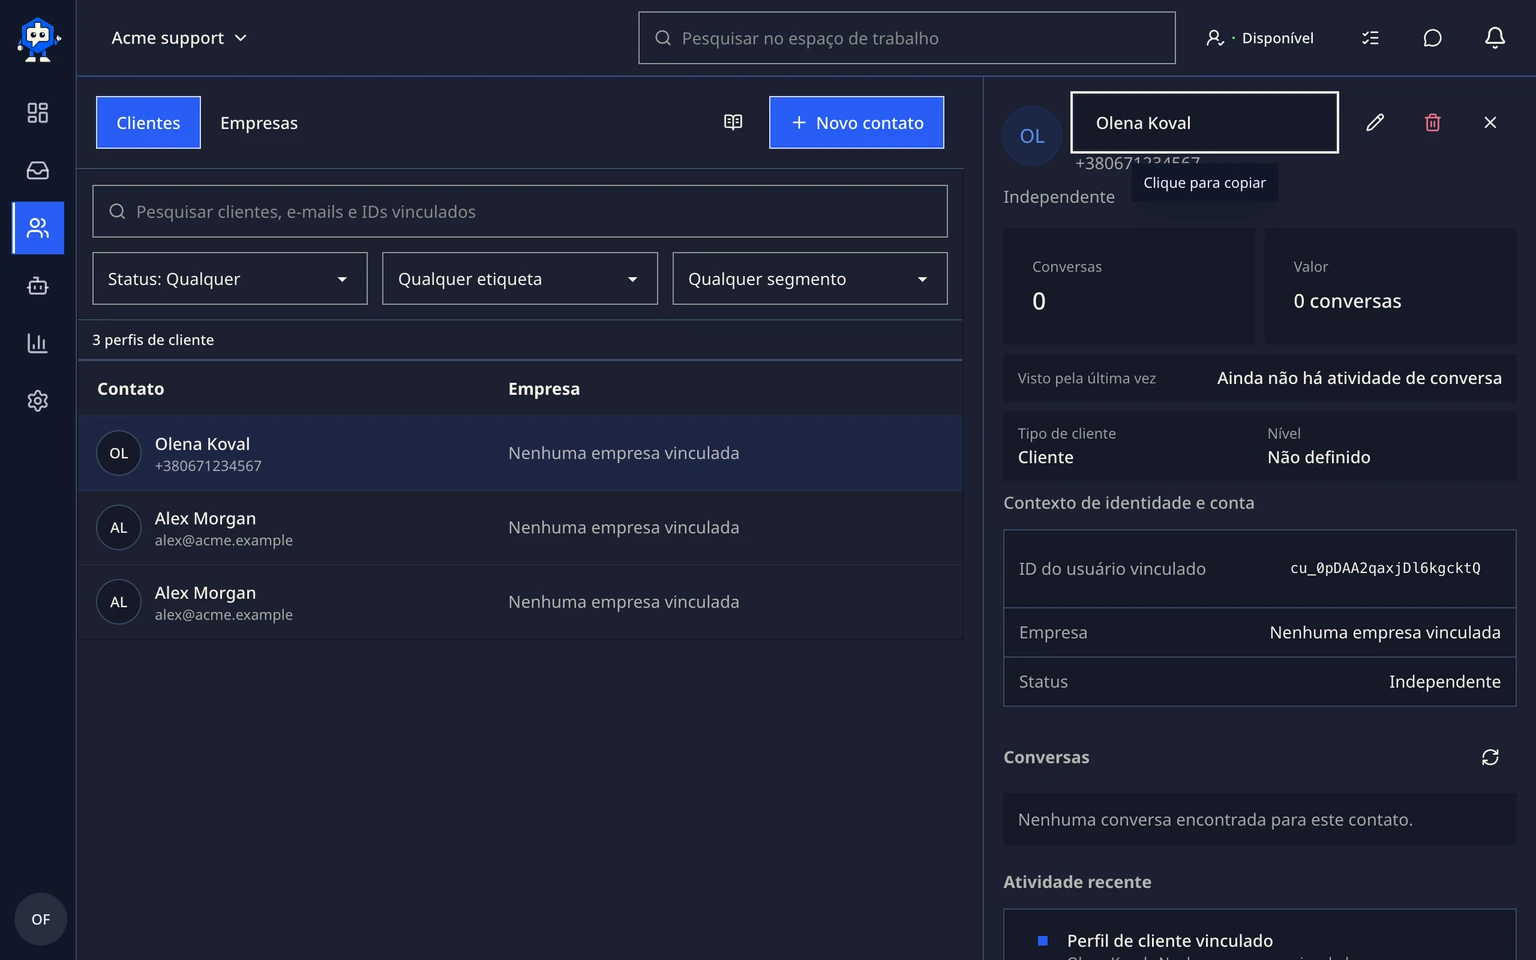1536x960 pixels.
Task: Select the contacts people icon in sidebar
Action: click(x=38, y=228)
